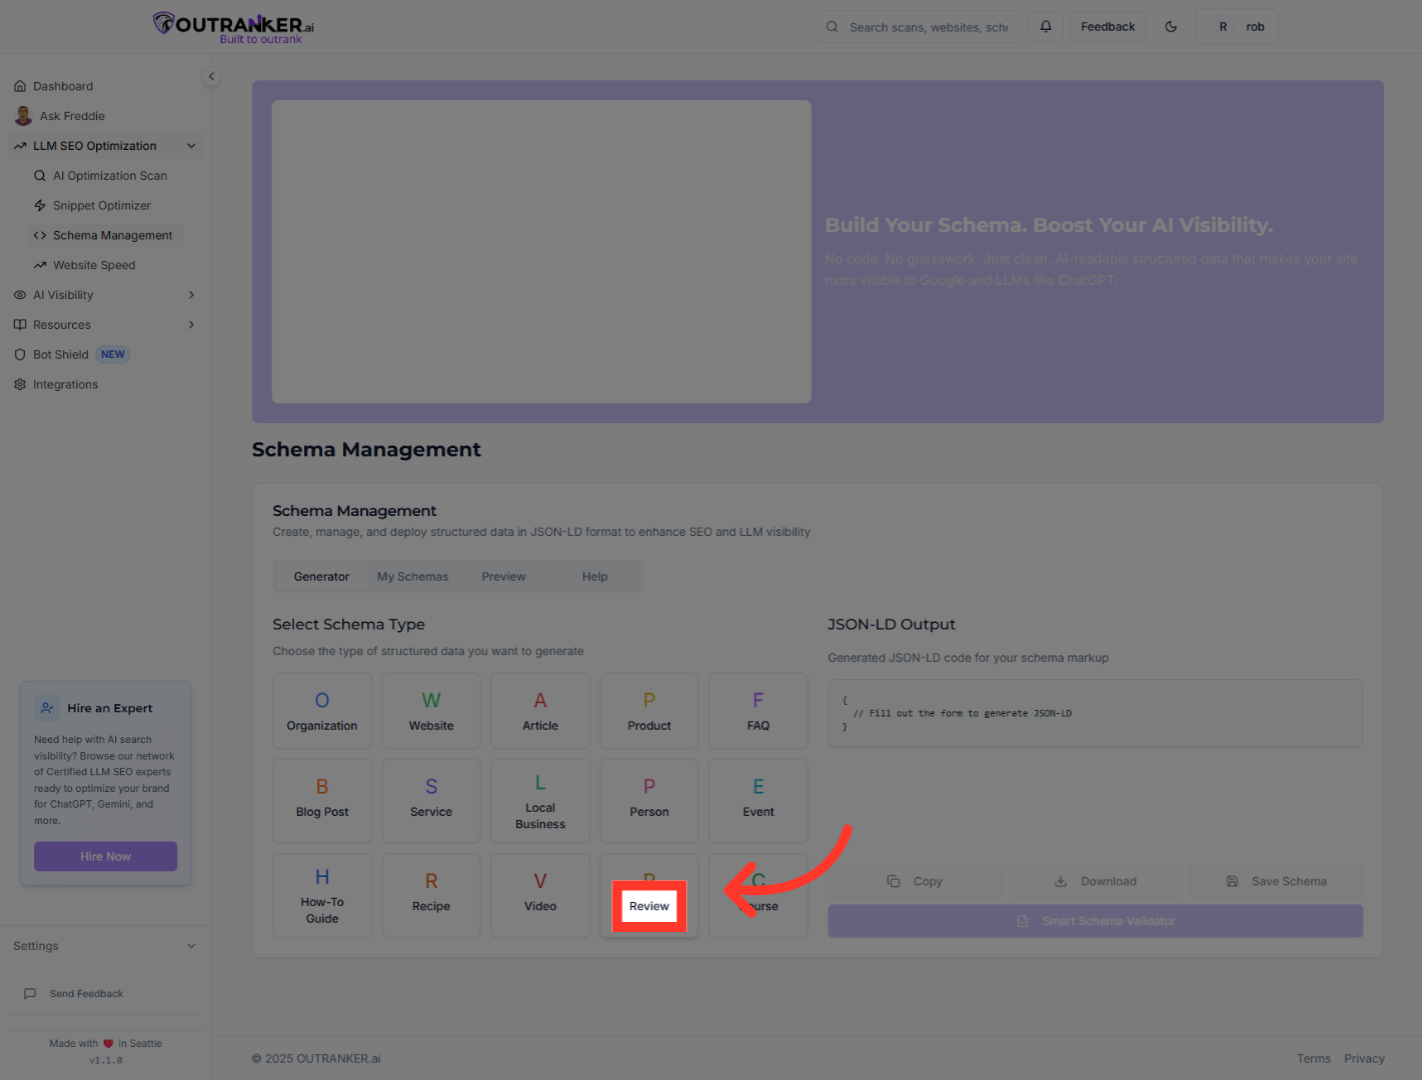Click the Hire an Expert heading

coord(110,708)
